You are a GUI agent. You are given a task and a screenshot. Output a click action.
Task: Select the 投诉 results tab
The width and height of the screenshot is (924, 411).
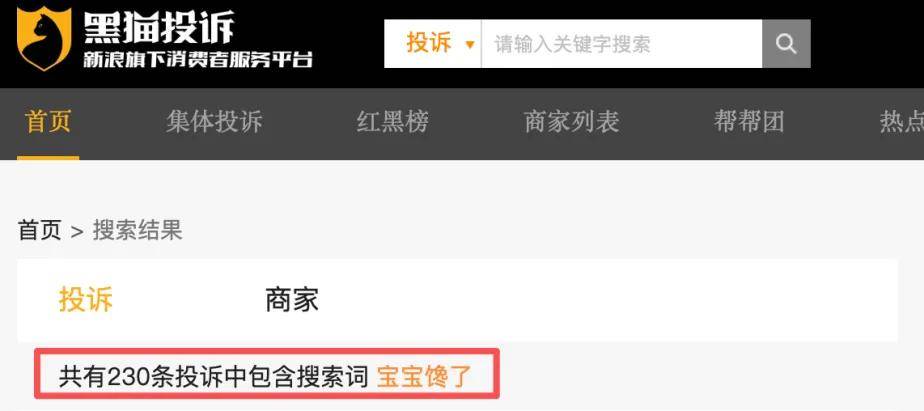pos(85,300)
